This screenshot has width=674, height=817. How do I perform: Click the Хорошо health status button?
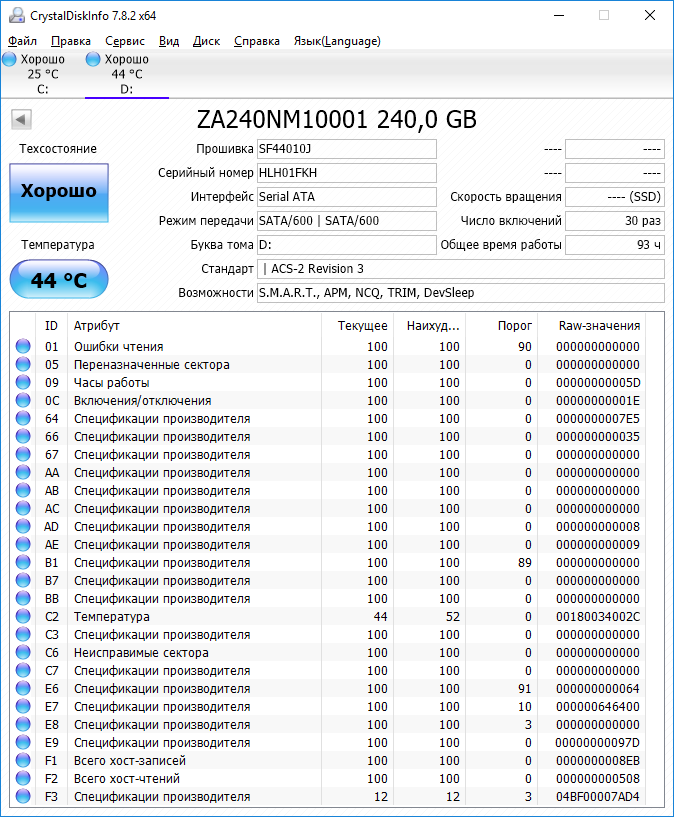59,193
